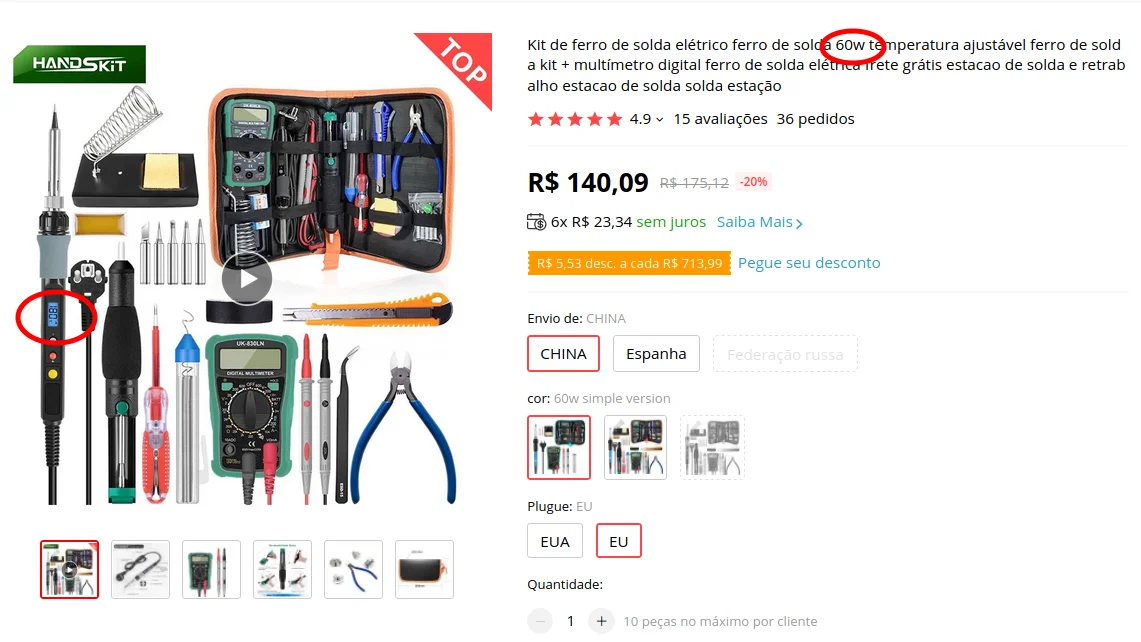Increase quantity with the plus button
Viewport: 1141px width, 642px height.
pos(601,621)
